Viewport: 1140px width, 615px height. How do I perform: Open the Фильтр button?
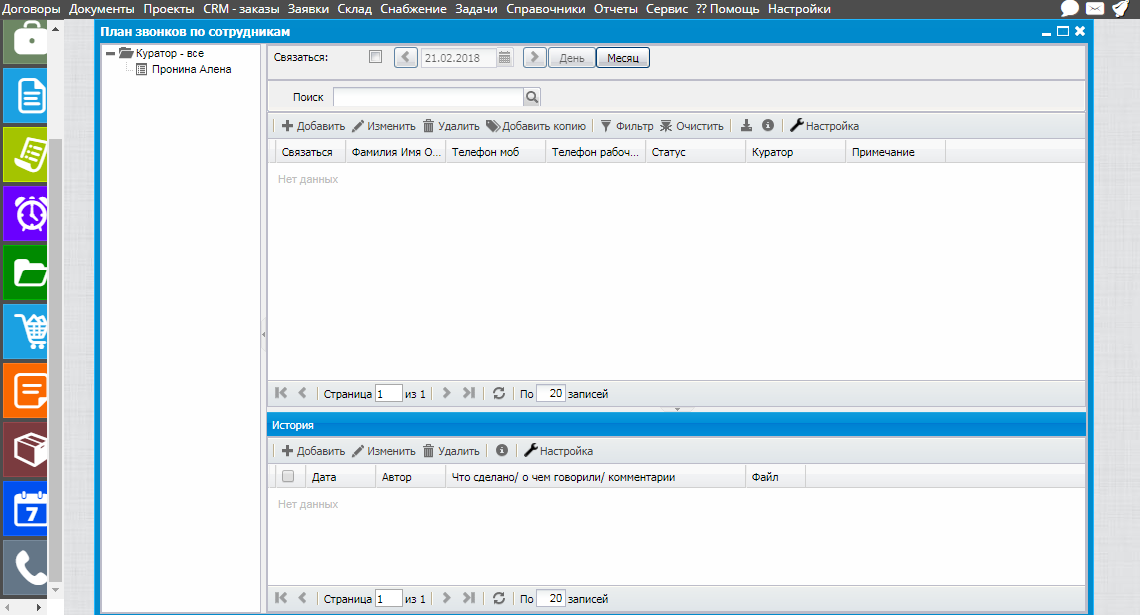coord(627,126)
